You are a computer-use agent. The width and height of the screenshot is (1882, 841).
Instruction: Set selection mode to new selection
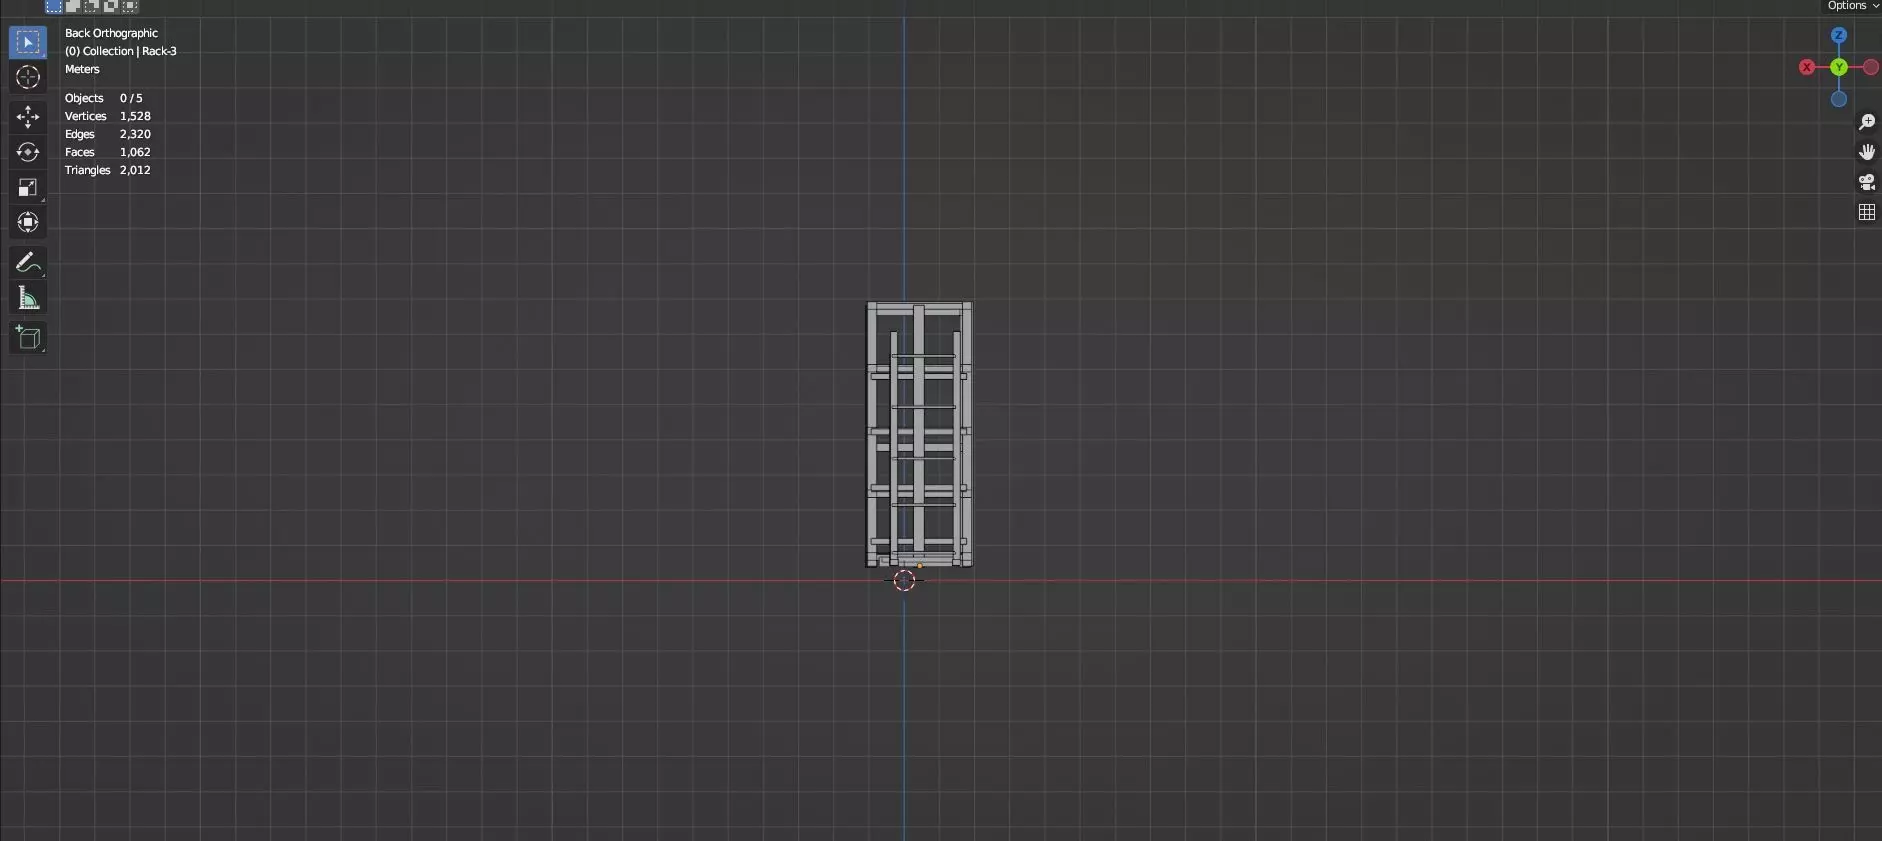coord(54,6)
